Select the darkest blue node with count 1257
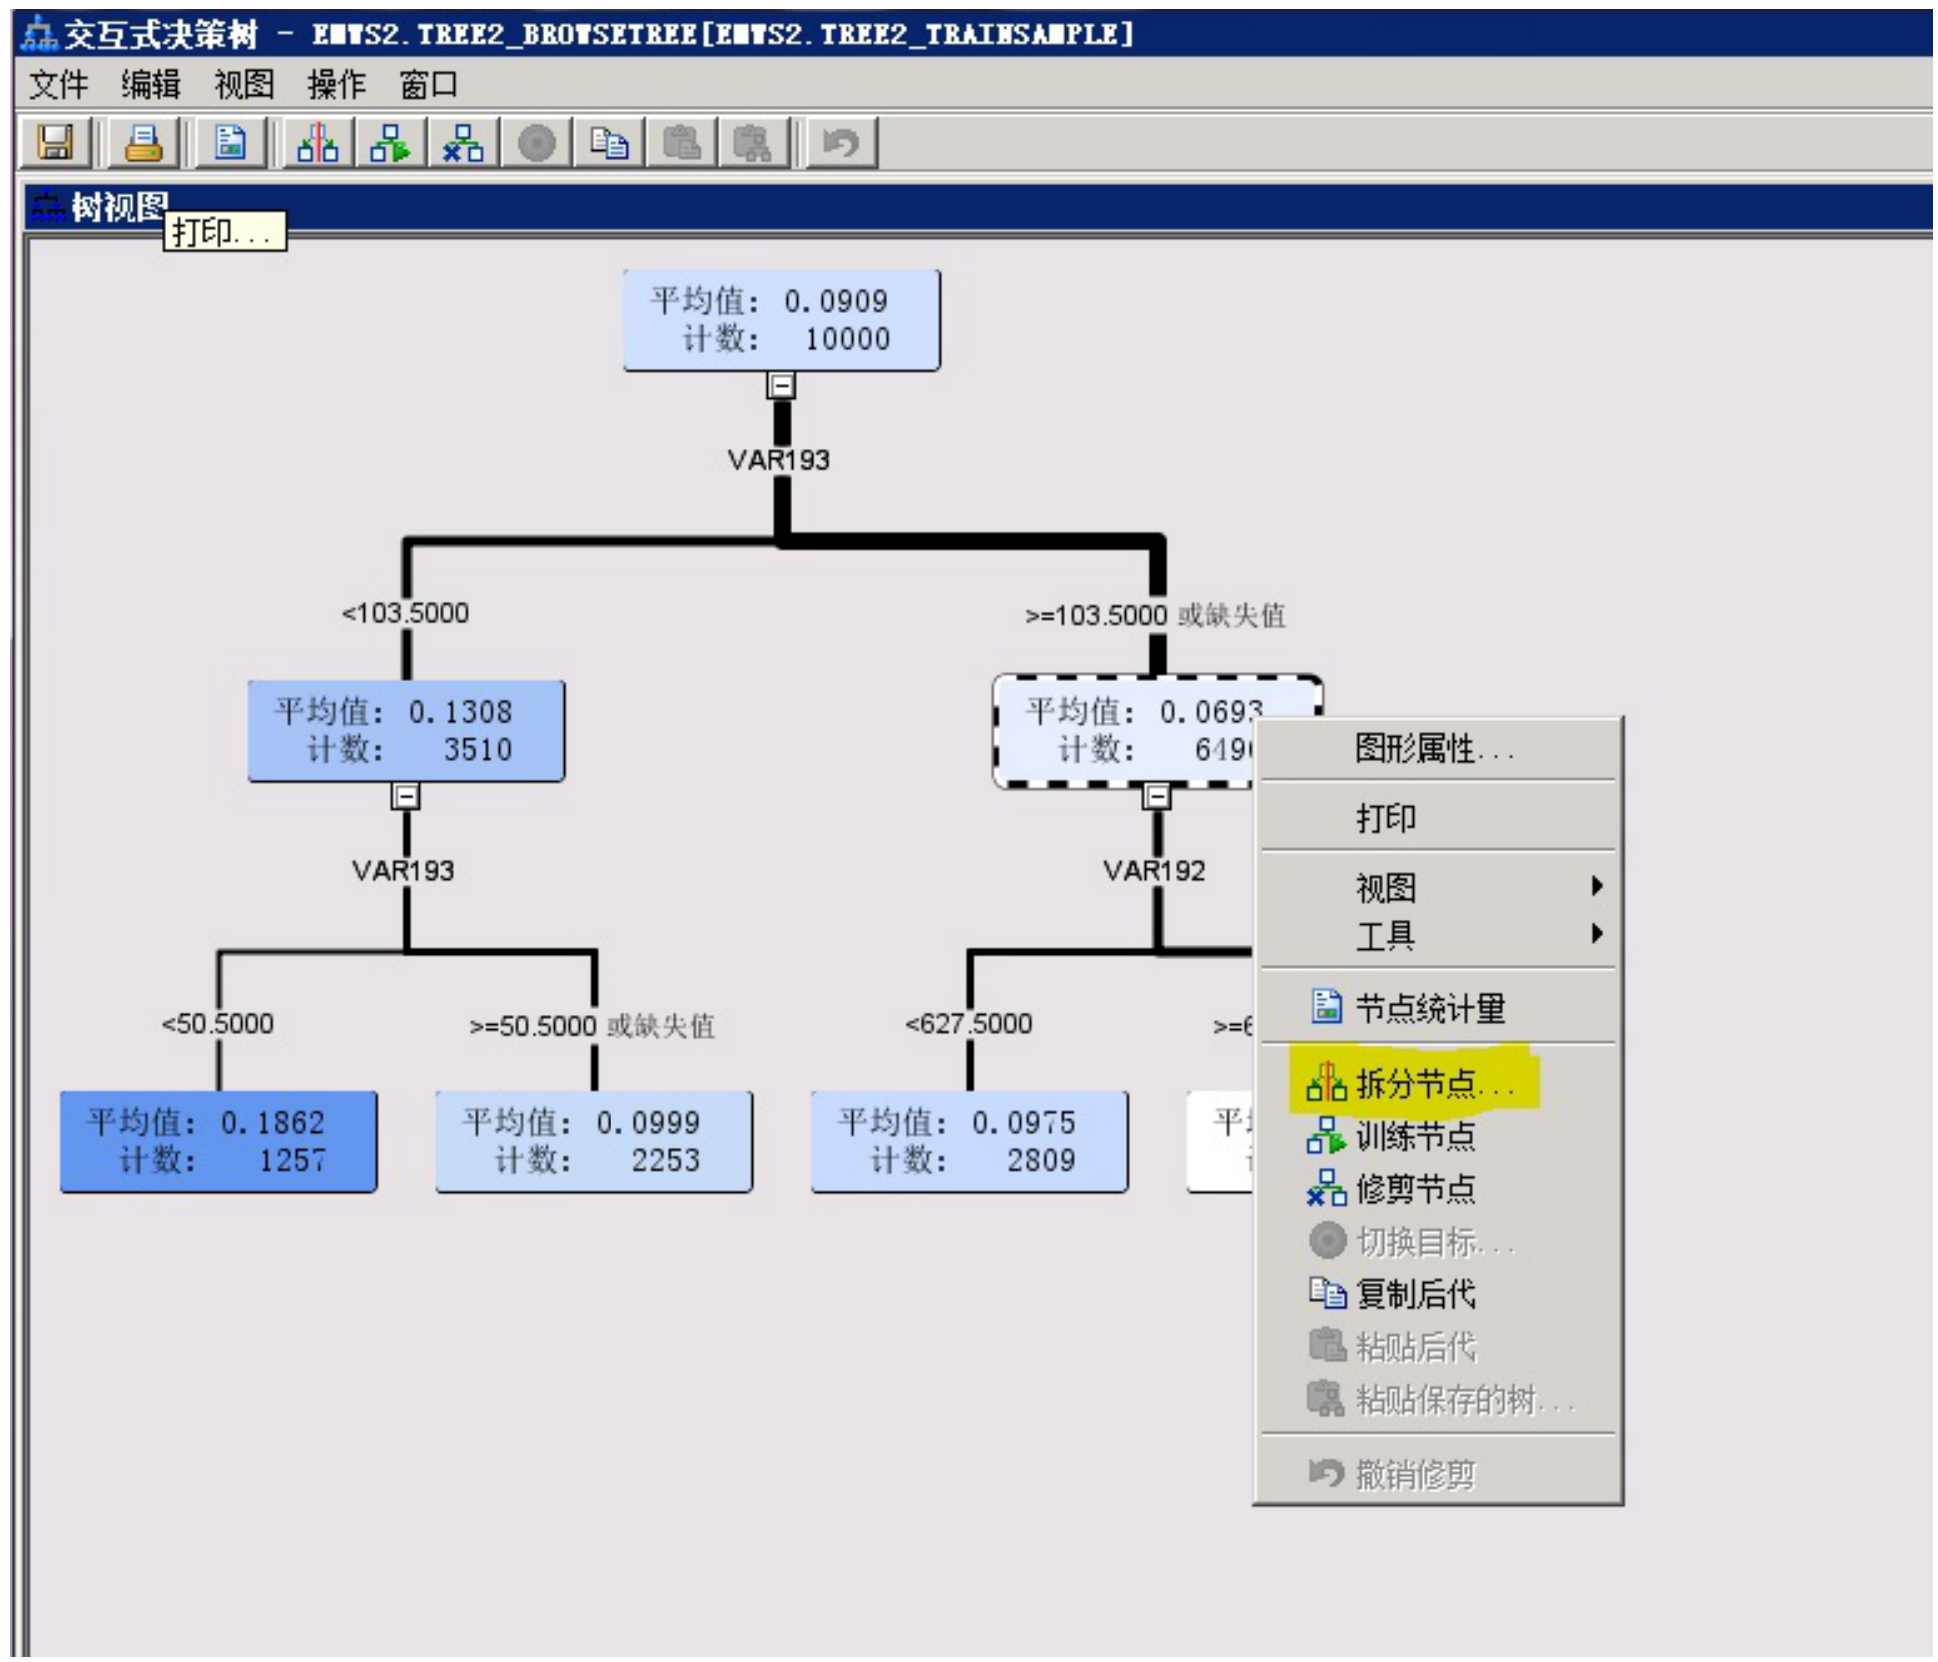 tap(218, 1141)
